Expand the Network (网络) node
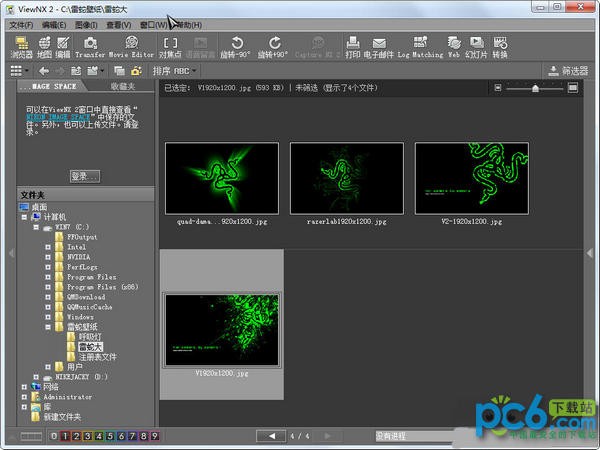Image resolution: width=600 pixels, height=450 pixels. coord(24,387)
